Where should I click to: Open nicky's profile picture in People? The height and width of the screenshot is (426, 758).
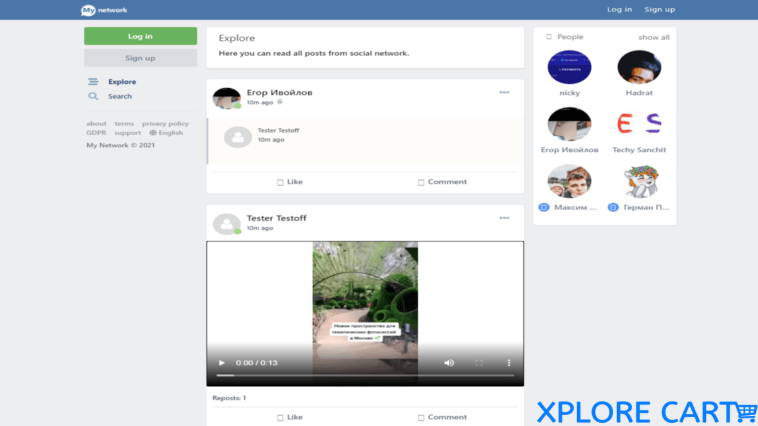[569, 67]
